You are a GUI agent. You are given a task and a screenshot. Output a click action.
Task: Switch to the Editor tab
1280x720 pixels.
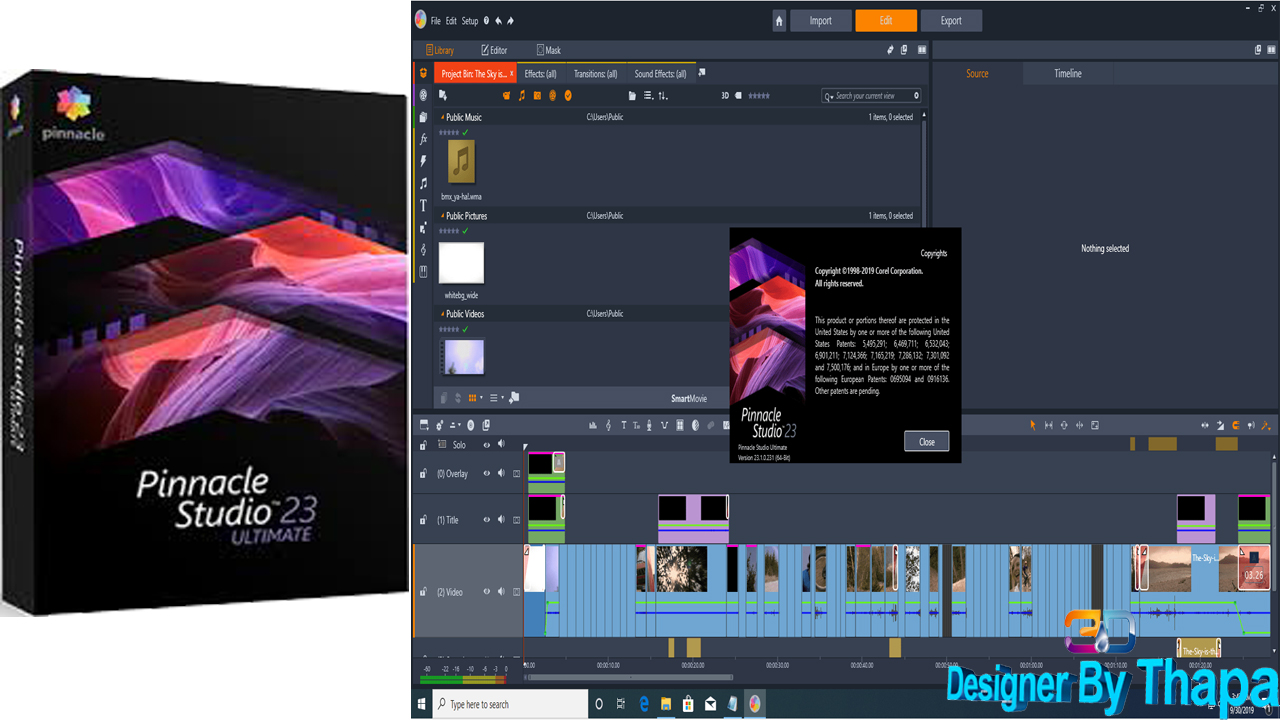494,50
